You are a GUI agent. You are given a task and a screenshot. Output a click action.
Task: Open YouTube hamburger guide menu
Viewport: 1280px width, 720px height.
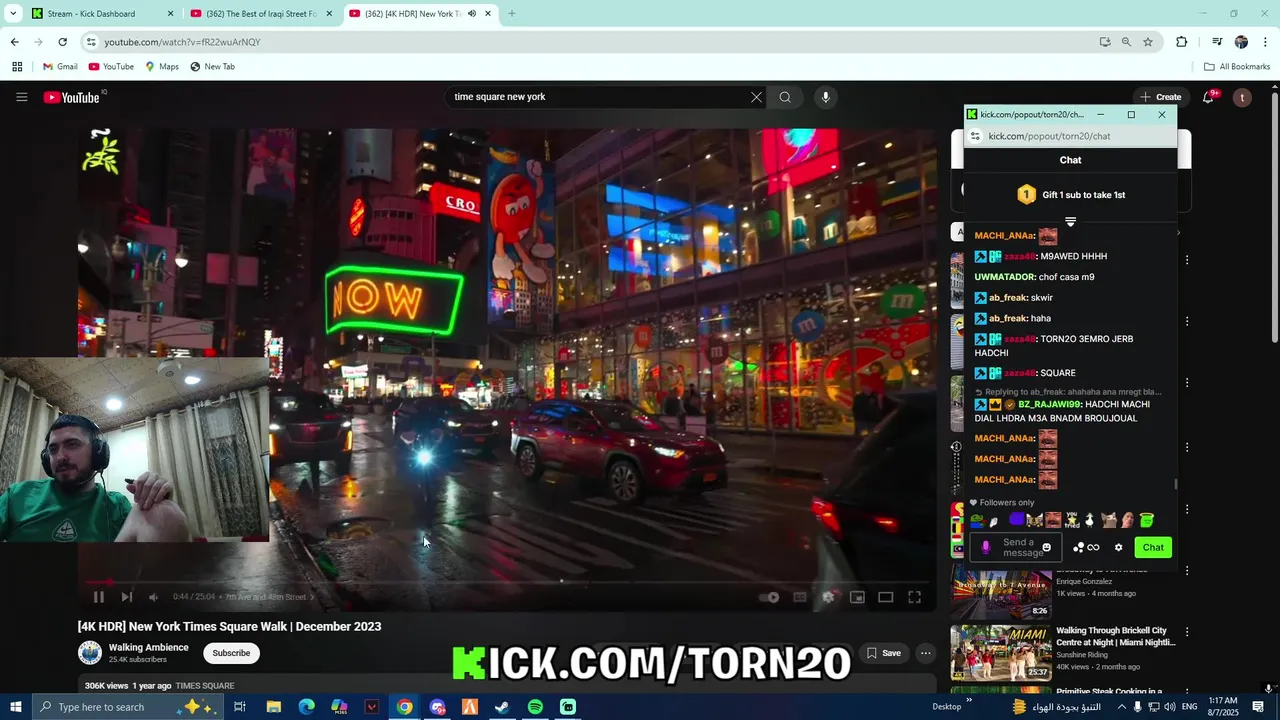click(21, 97)
